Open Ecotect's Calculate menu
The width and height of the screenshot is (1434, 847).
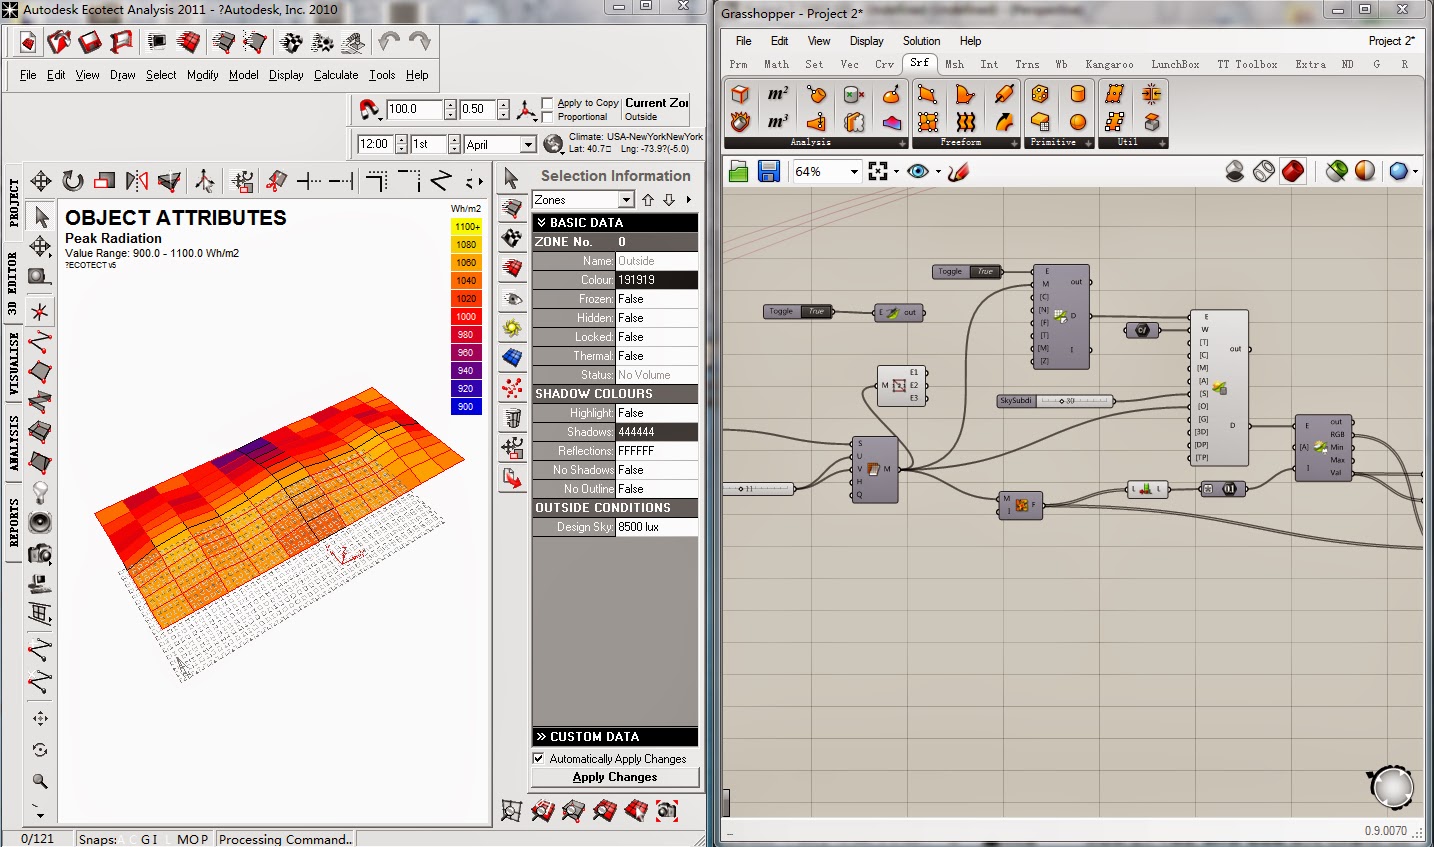coord(336,75)
